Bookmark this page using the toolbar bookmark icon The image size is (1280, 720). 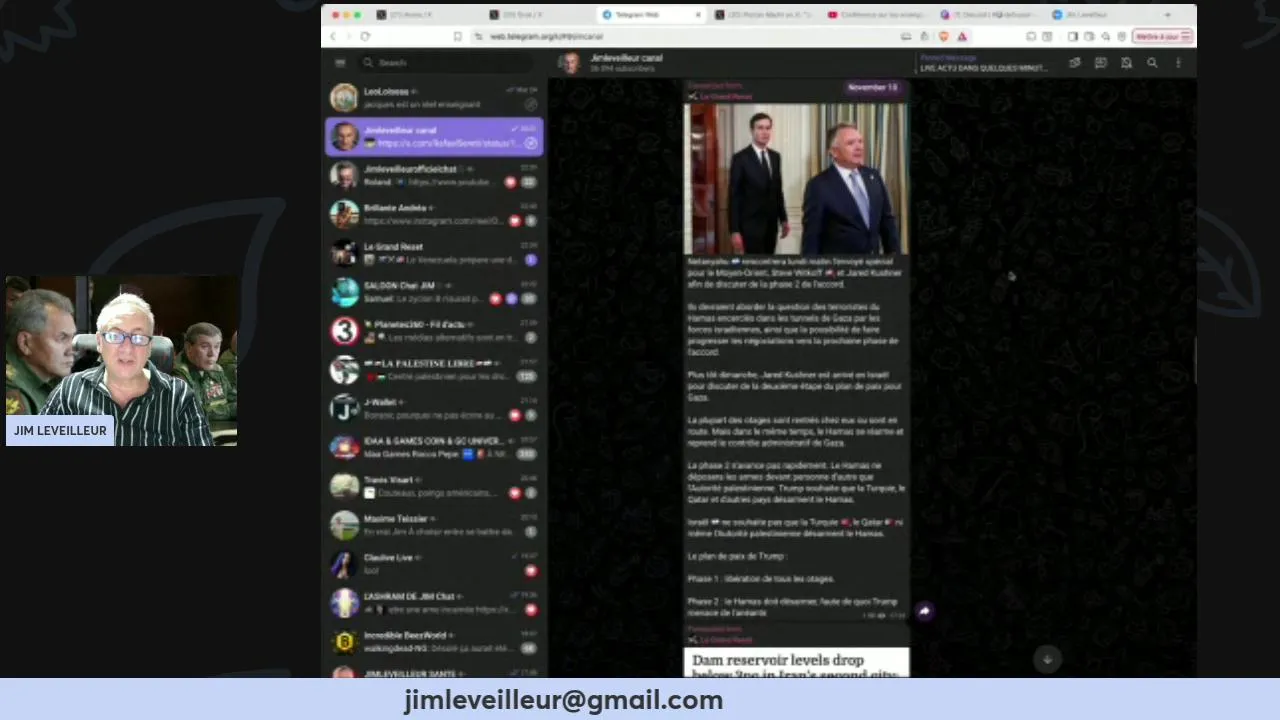tap(457, 36)
